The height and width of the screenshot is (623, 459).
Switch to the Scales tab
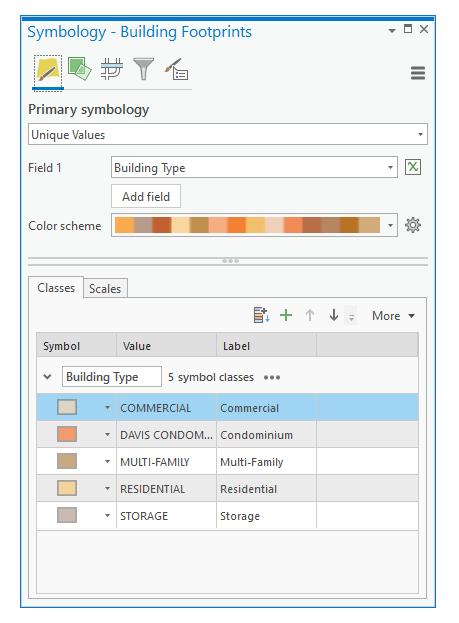(105, 288)
